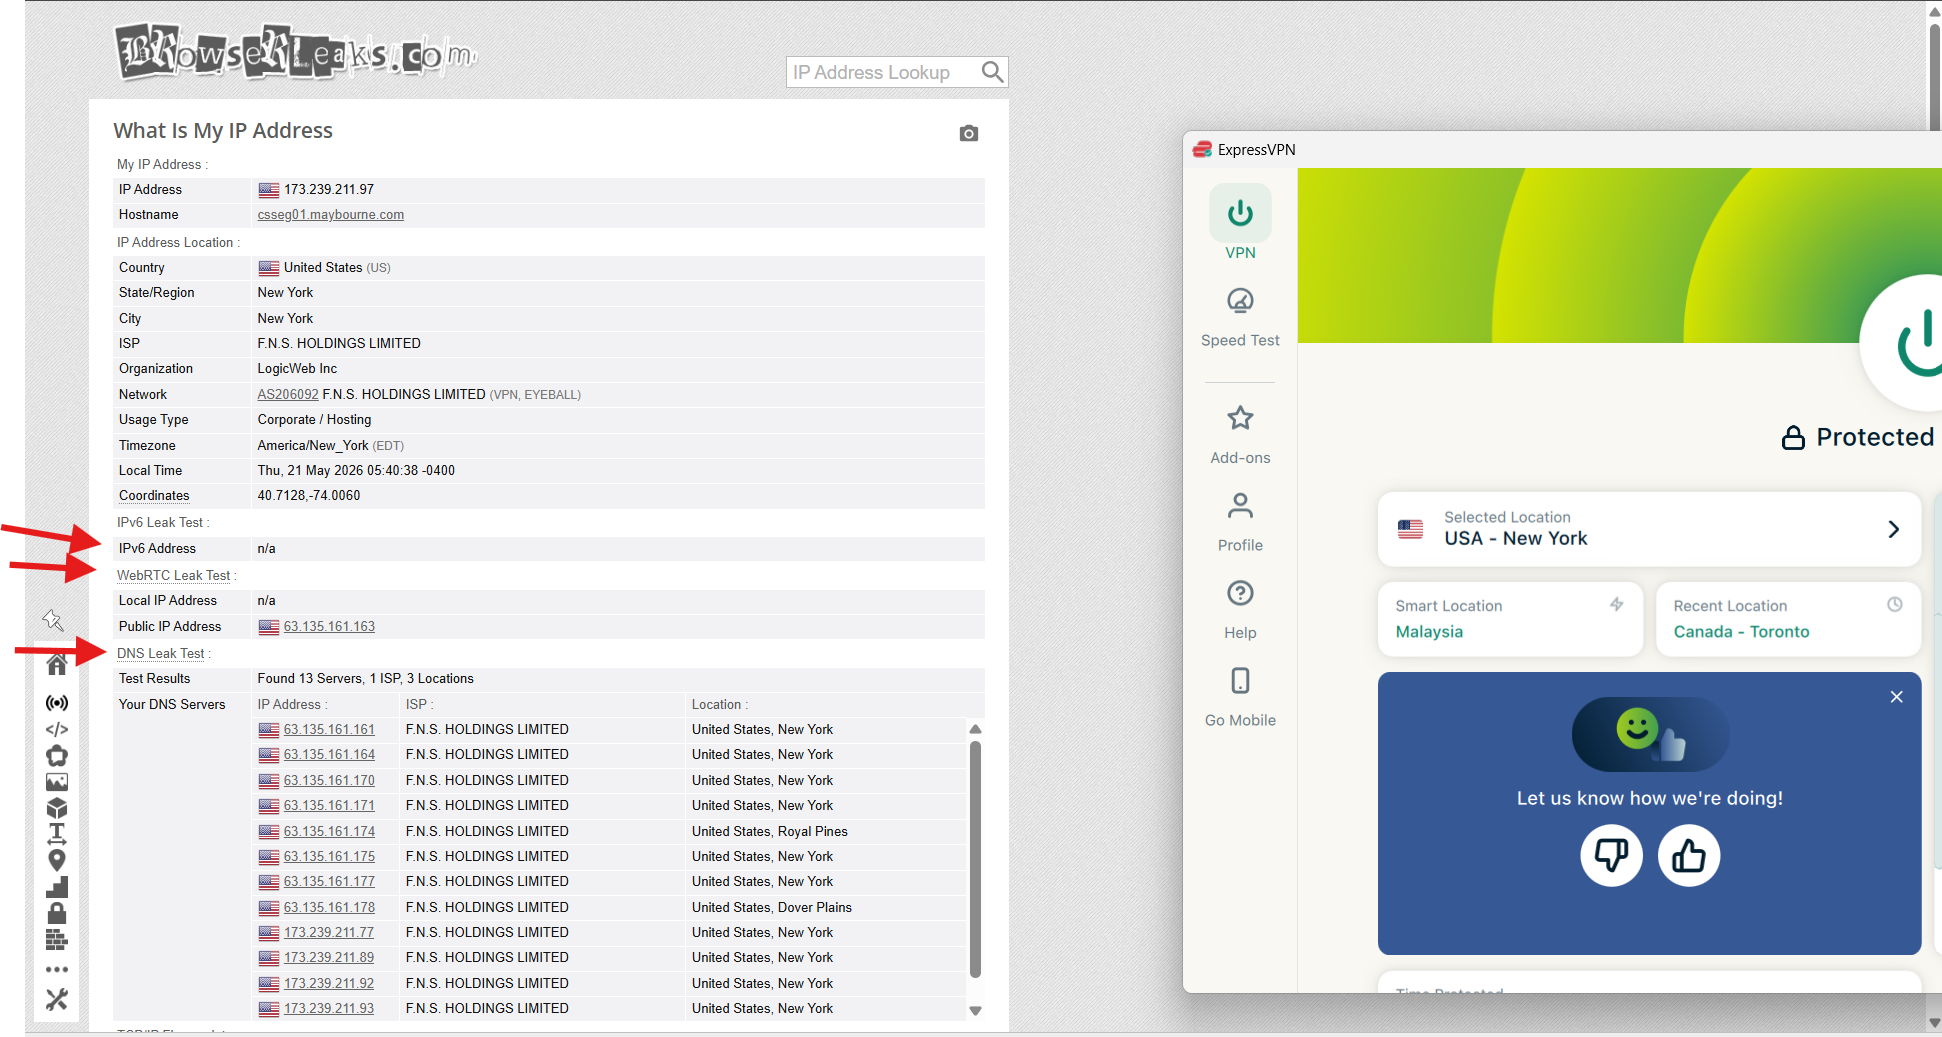Open the brick wall icon in sidebar
Image resolution: width=1942 pixels, height=1037 pixels.
coord(57,940)
